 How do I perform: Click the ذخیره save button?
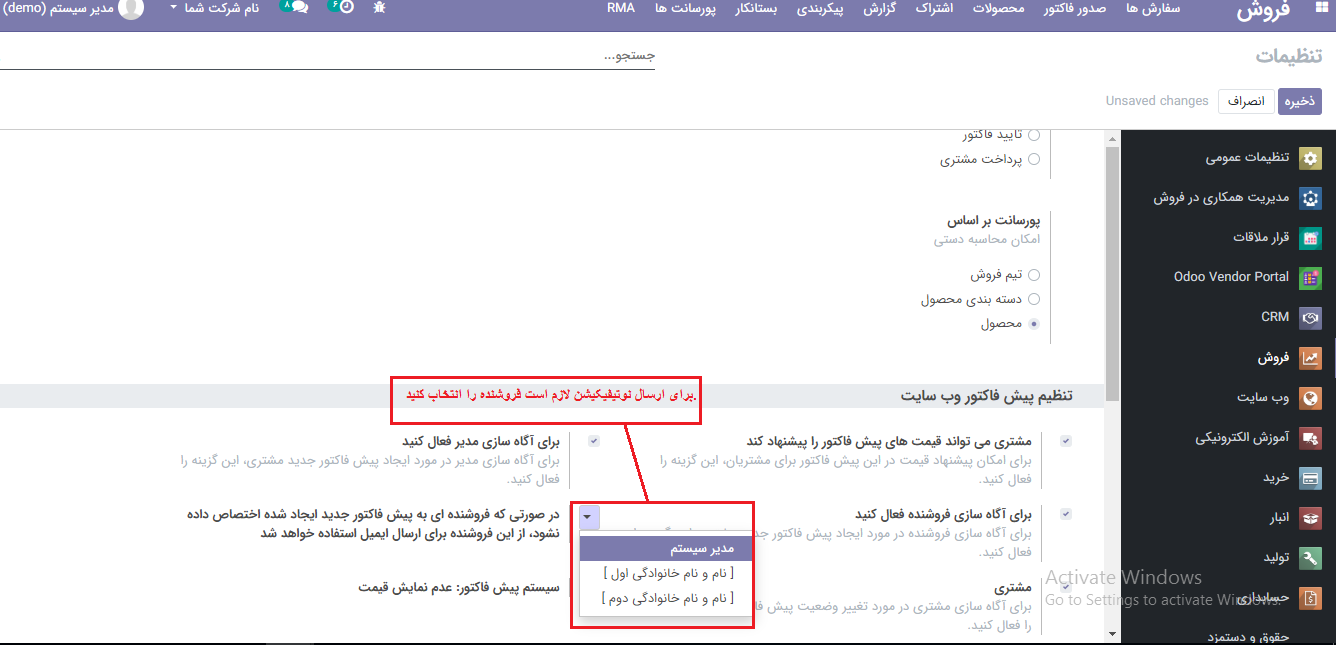coord(1300,101)
